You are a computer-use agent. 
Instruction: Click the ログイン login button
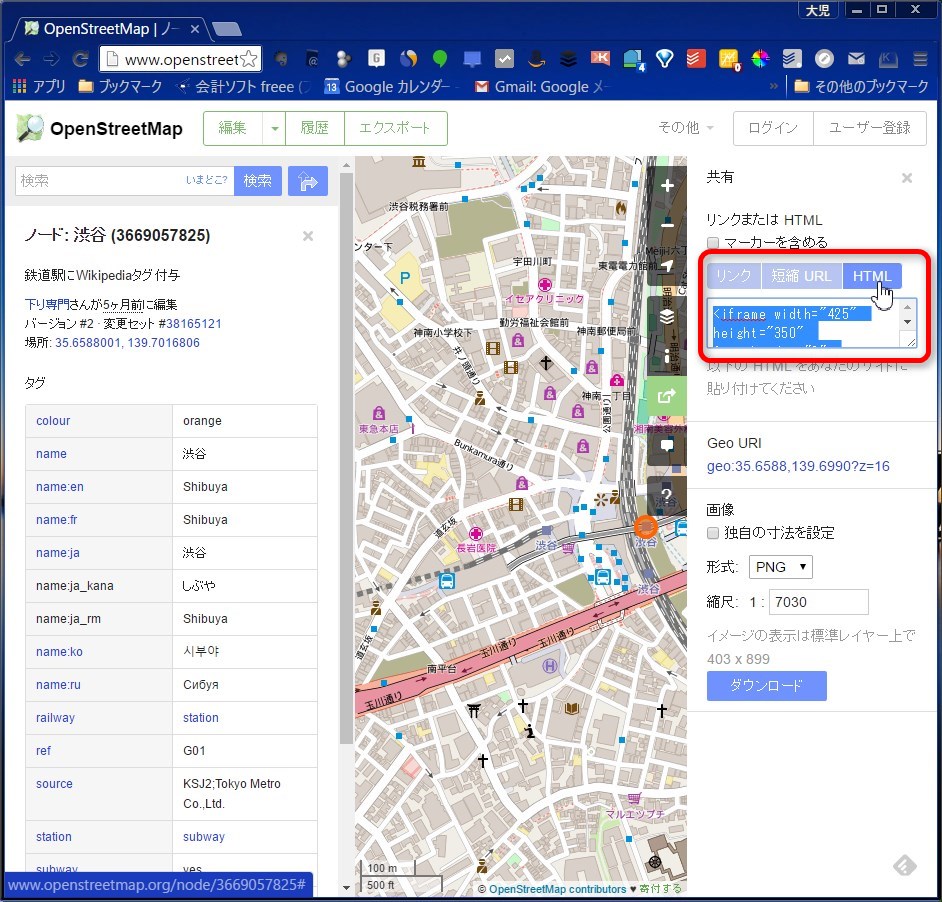click(x=773, y=127)
